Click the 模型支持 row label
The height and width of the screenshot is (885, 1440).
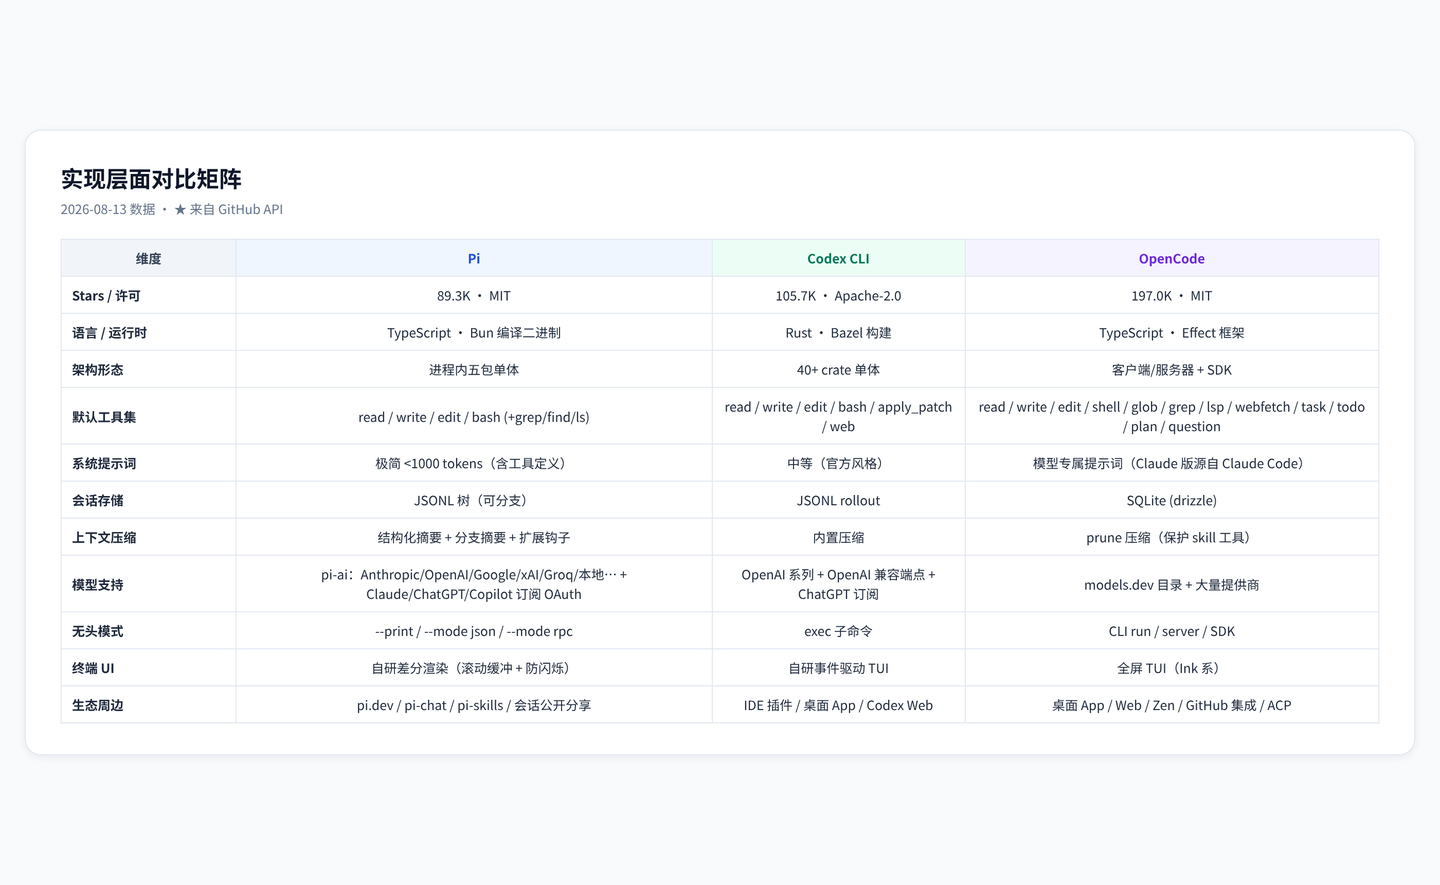point(98,585)
